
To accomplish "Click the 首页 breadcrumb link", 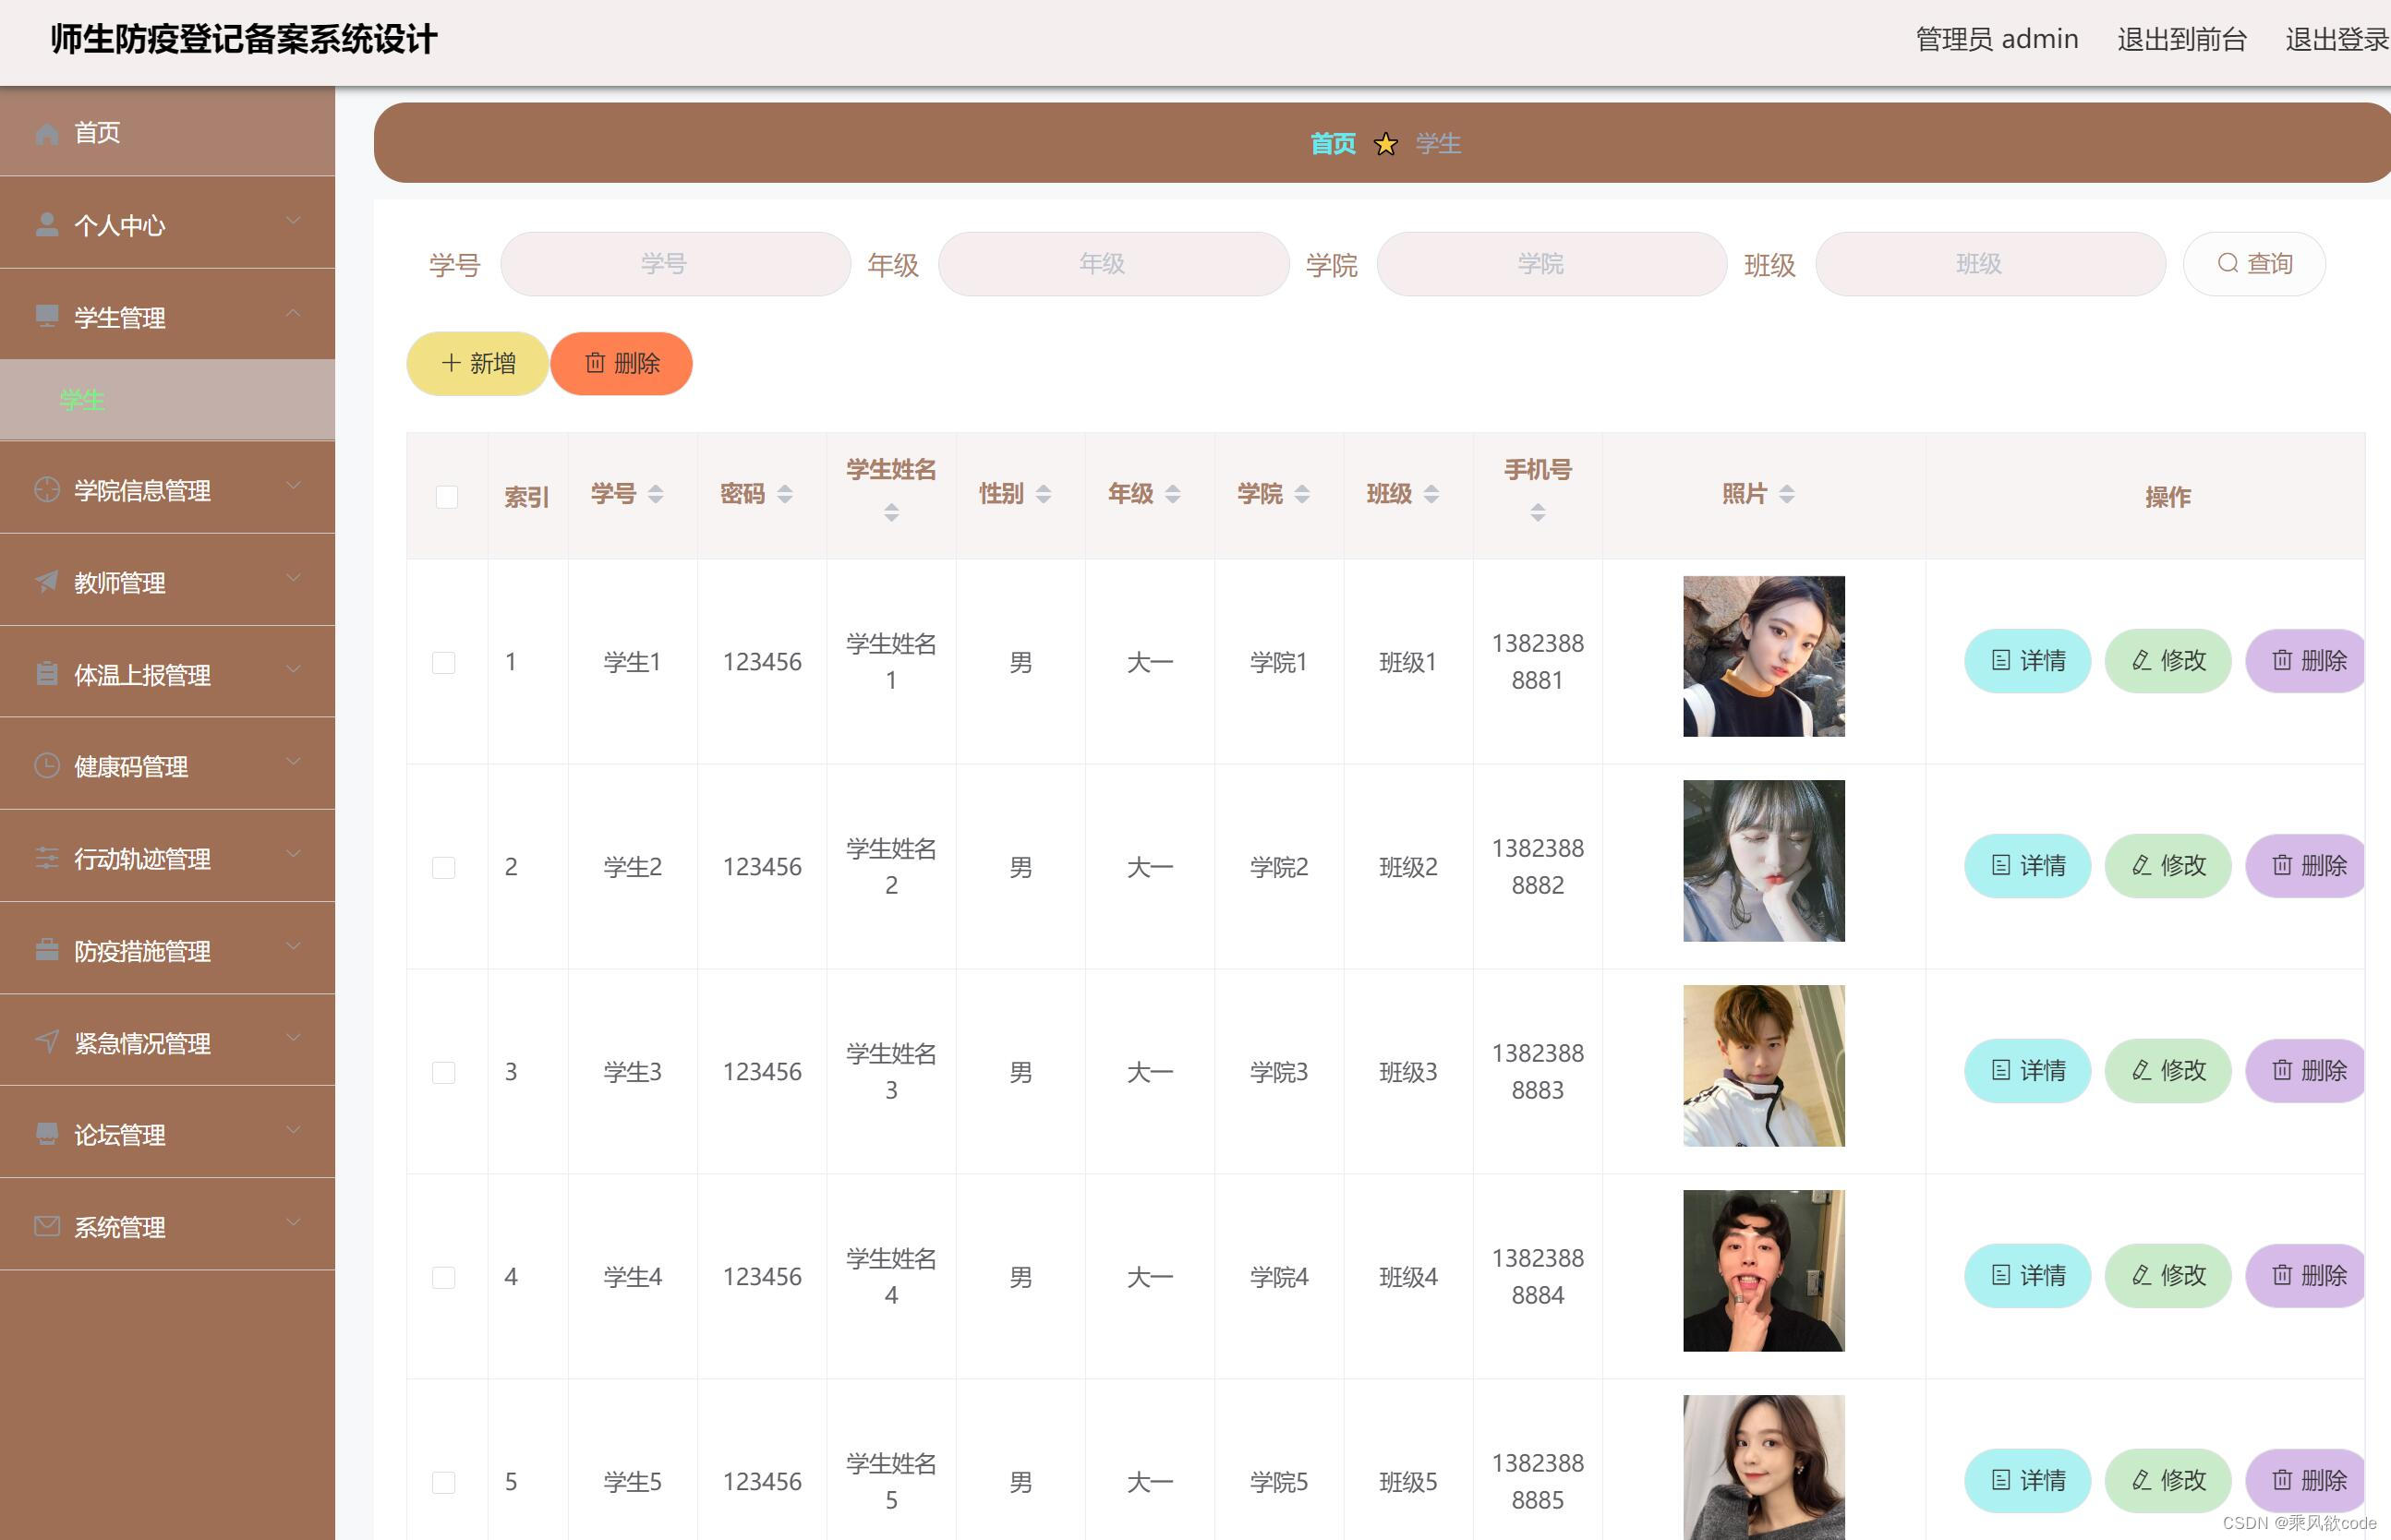I will [x=1332, y=144].
